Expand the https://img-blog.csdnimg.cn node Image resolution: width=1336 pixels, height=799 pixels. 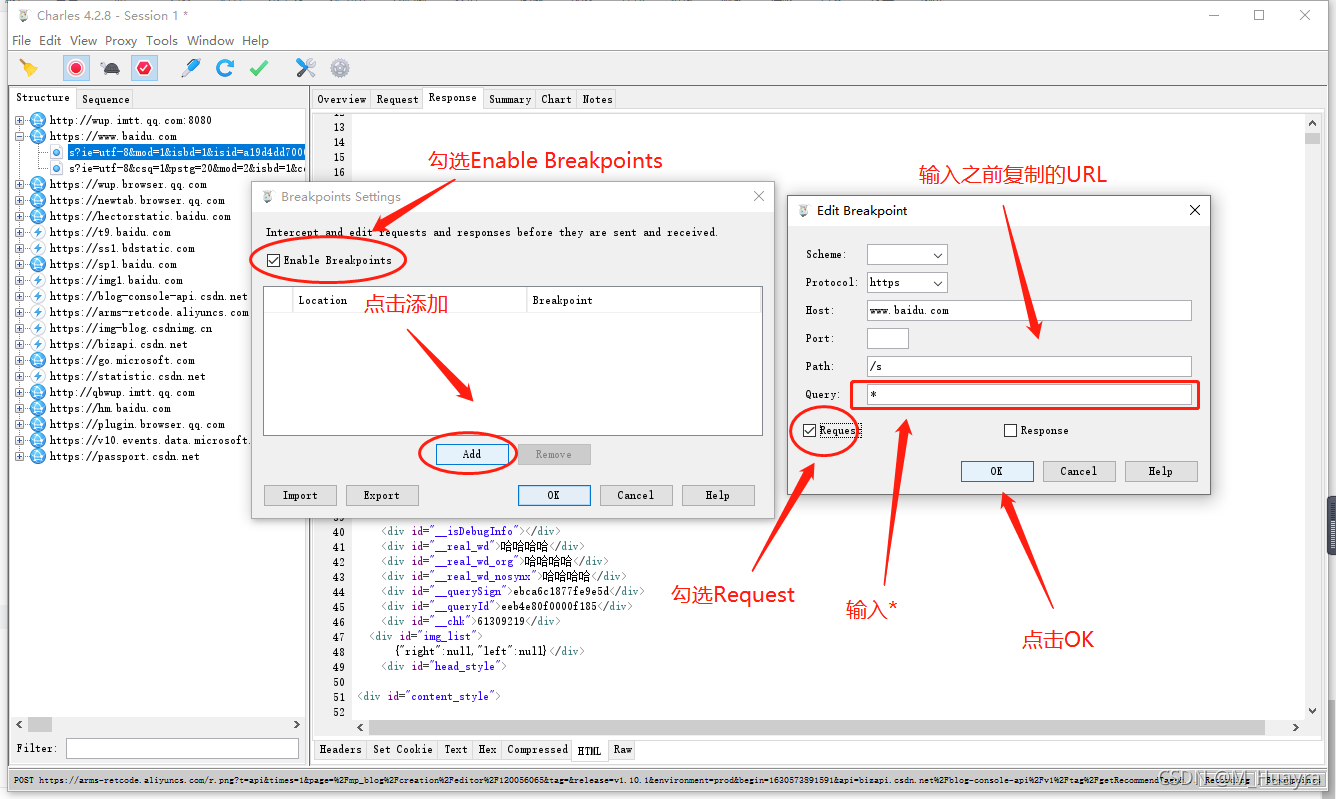click(19, 328)
